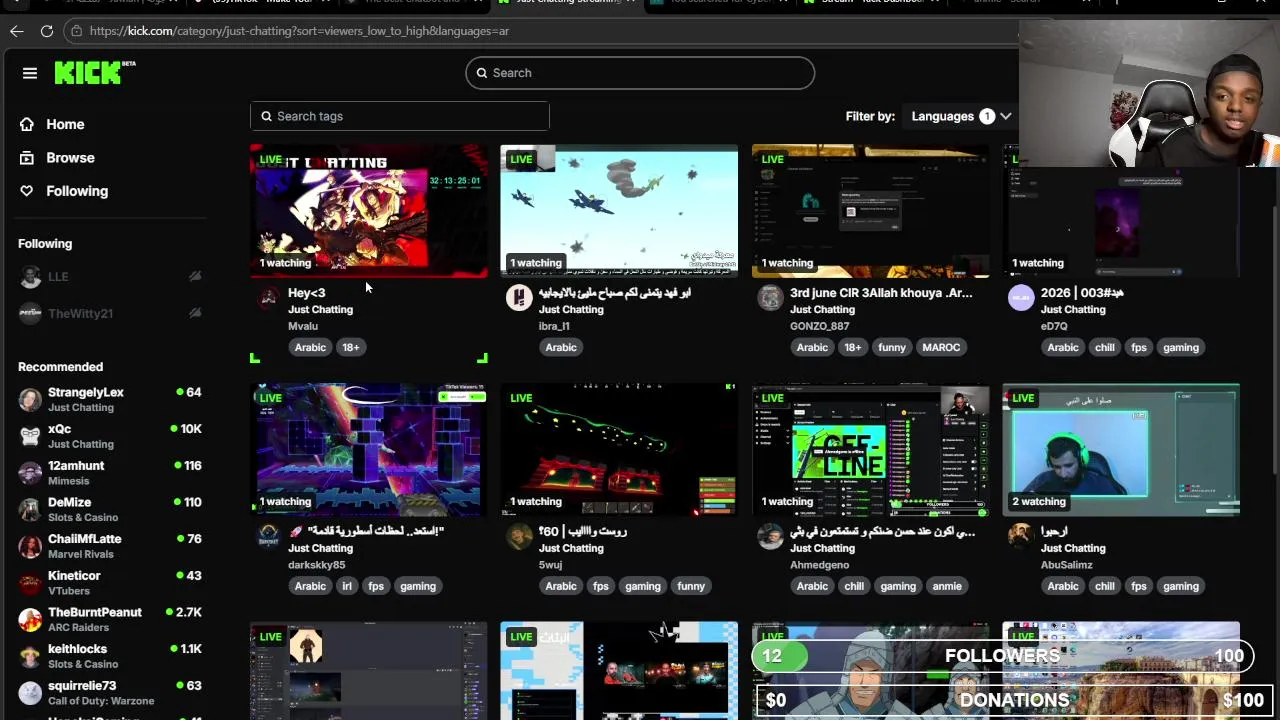Click TheBurntPeanut avatar in Recommended

30,620
